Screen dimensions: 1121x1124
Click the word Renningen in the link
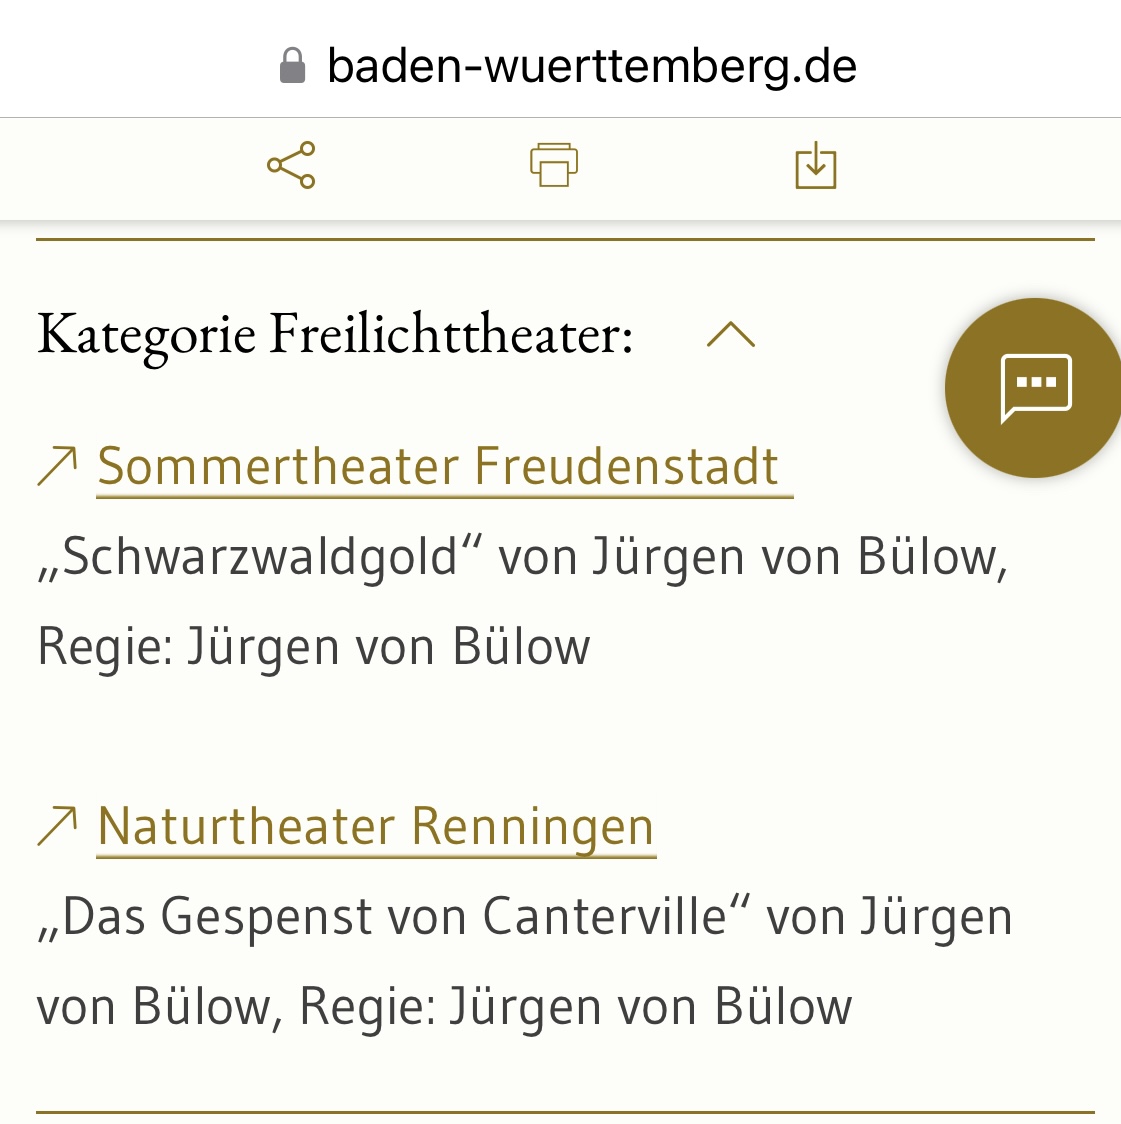tap(532, 826)
